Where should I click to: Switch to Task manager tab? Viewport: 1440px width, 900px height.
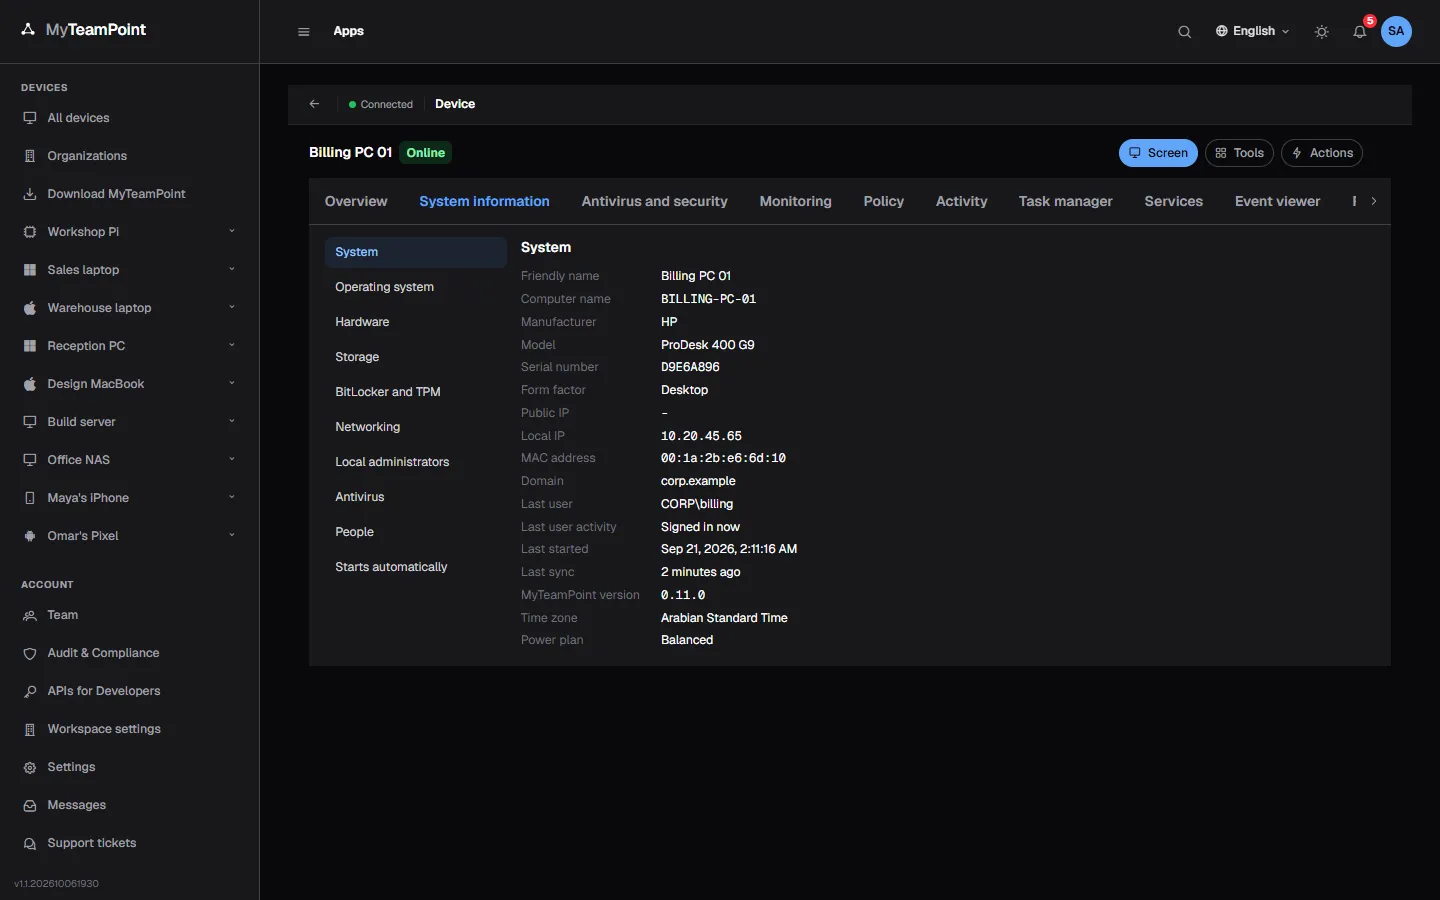(1065, 201)
